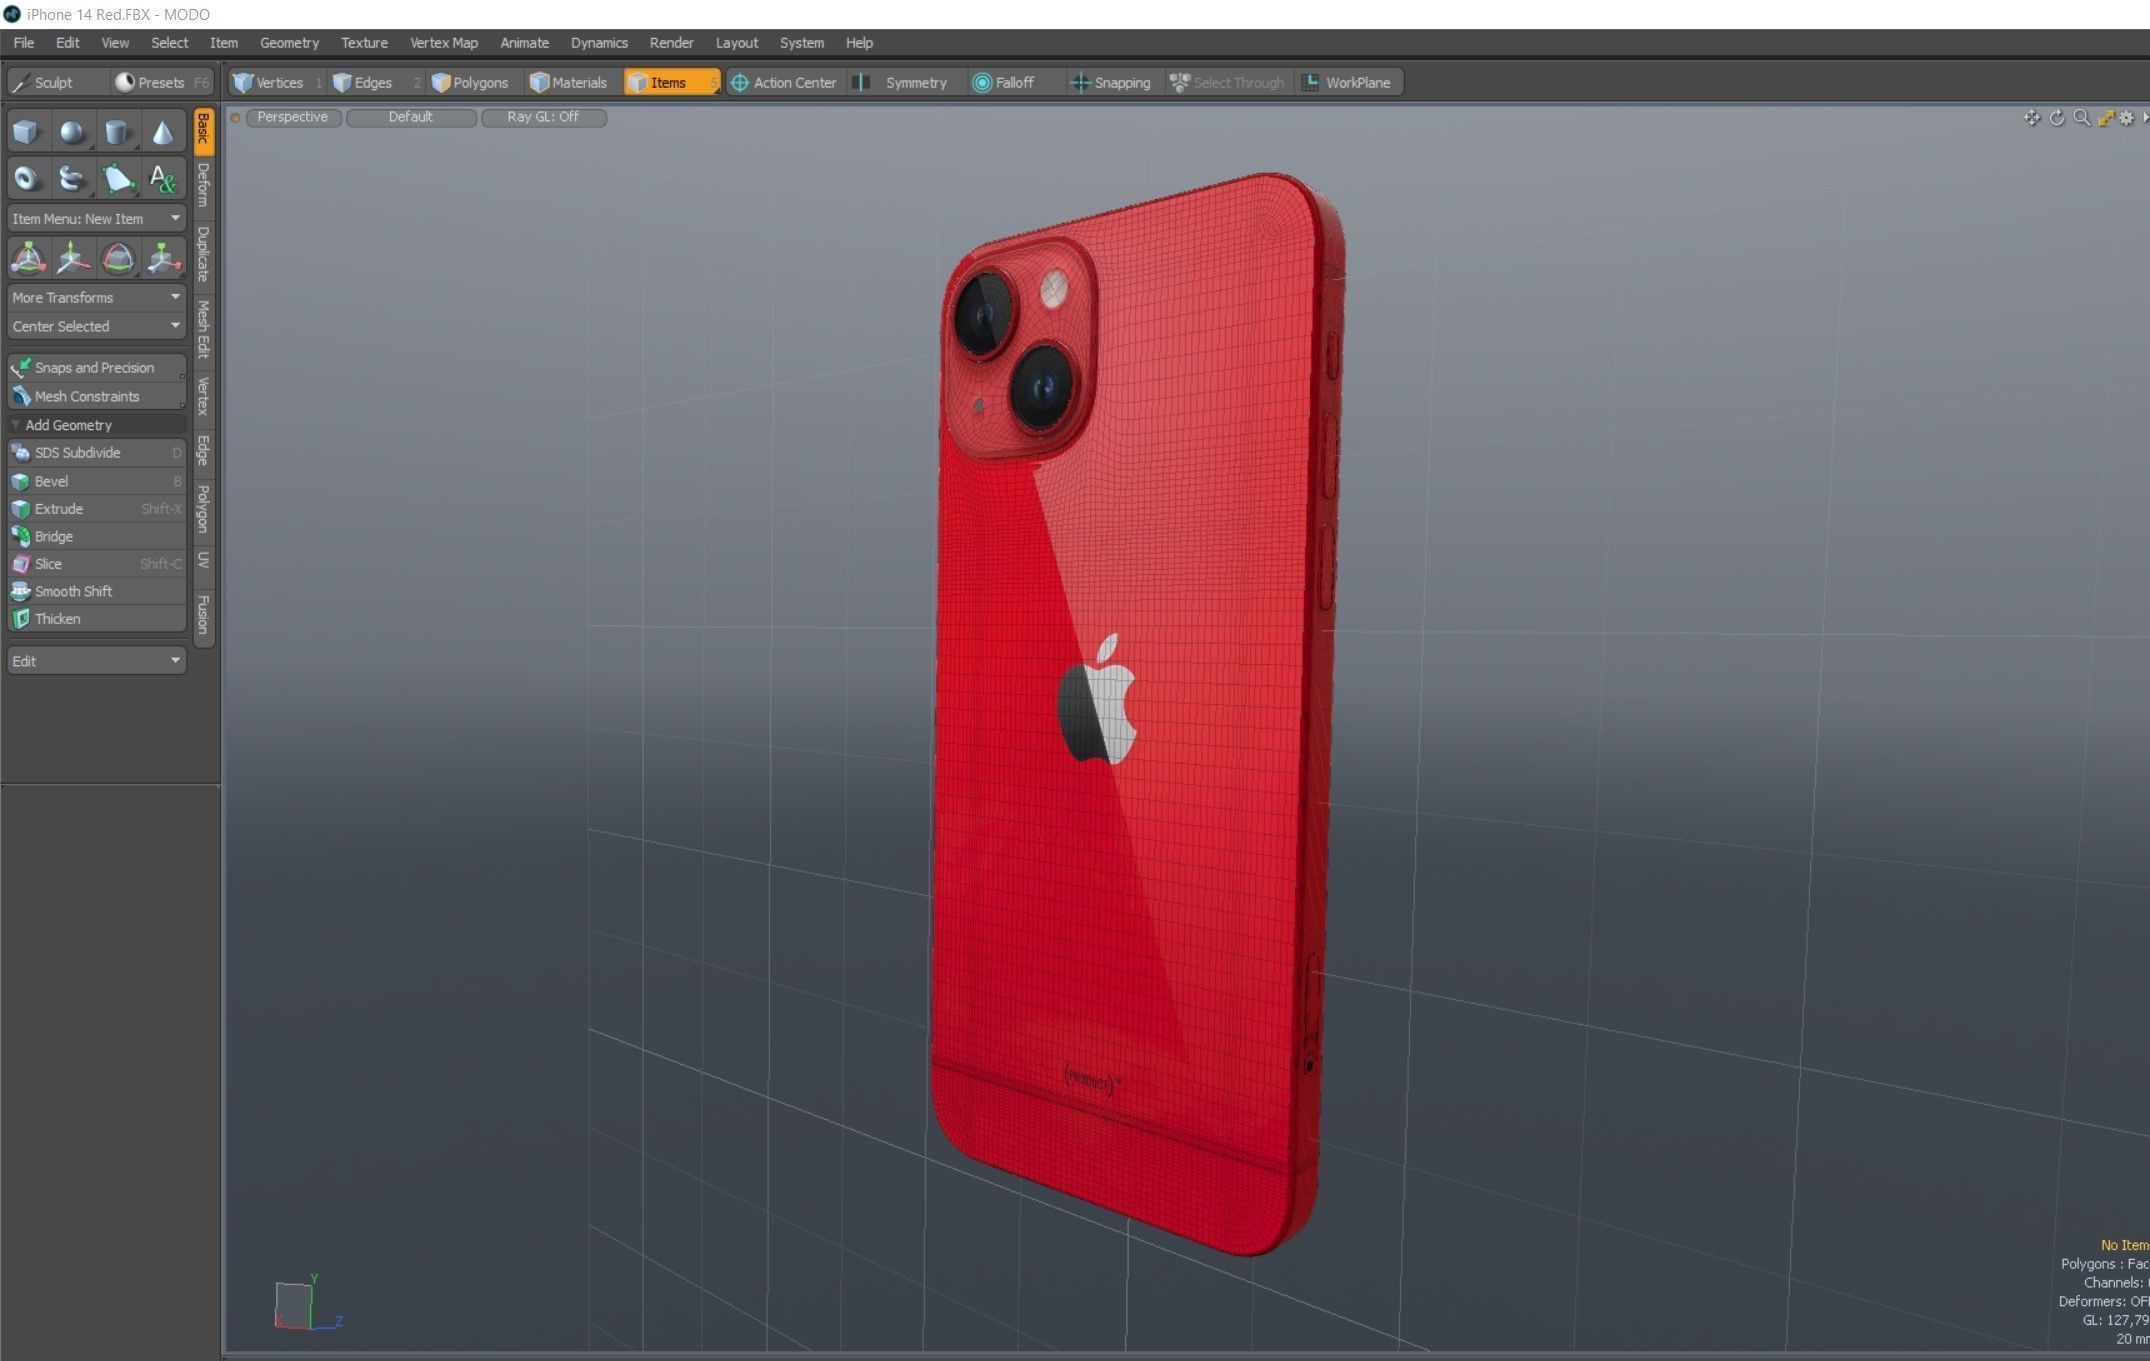Add a sphere primitive
Screen dimensions: 2150x1361
(x=72, y=132)
